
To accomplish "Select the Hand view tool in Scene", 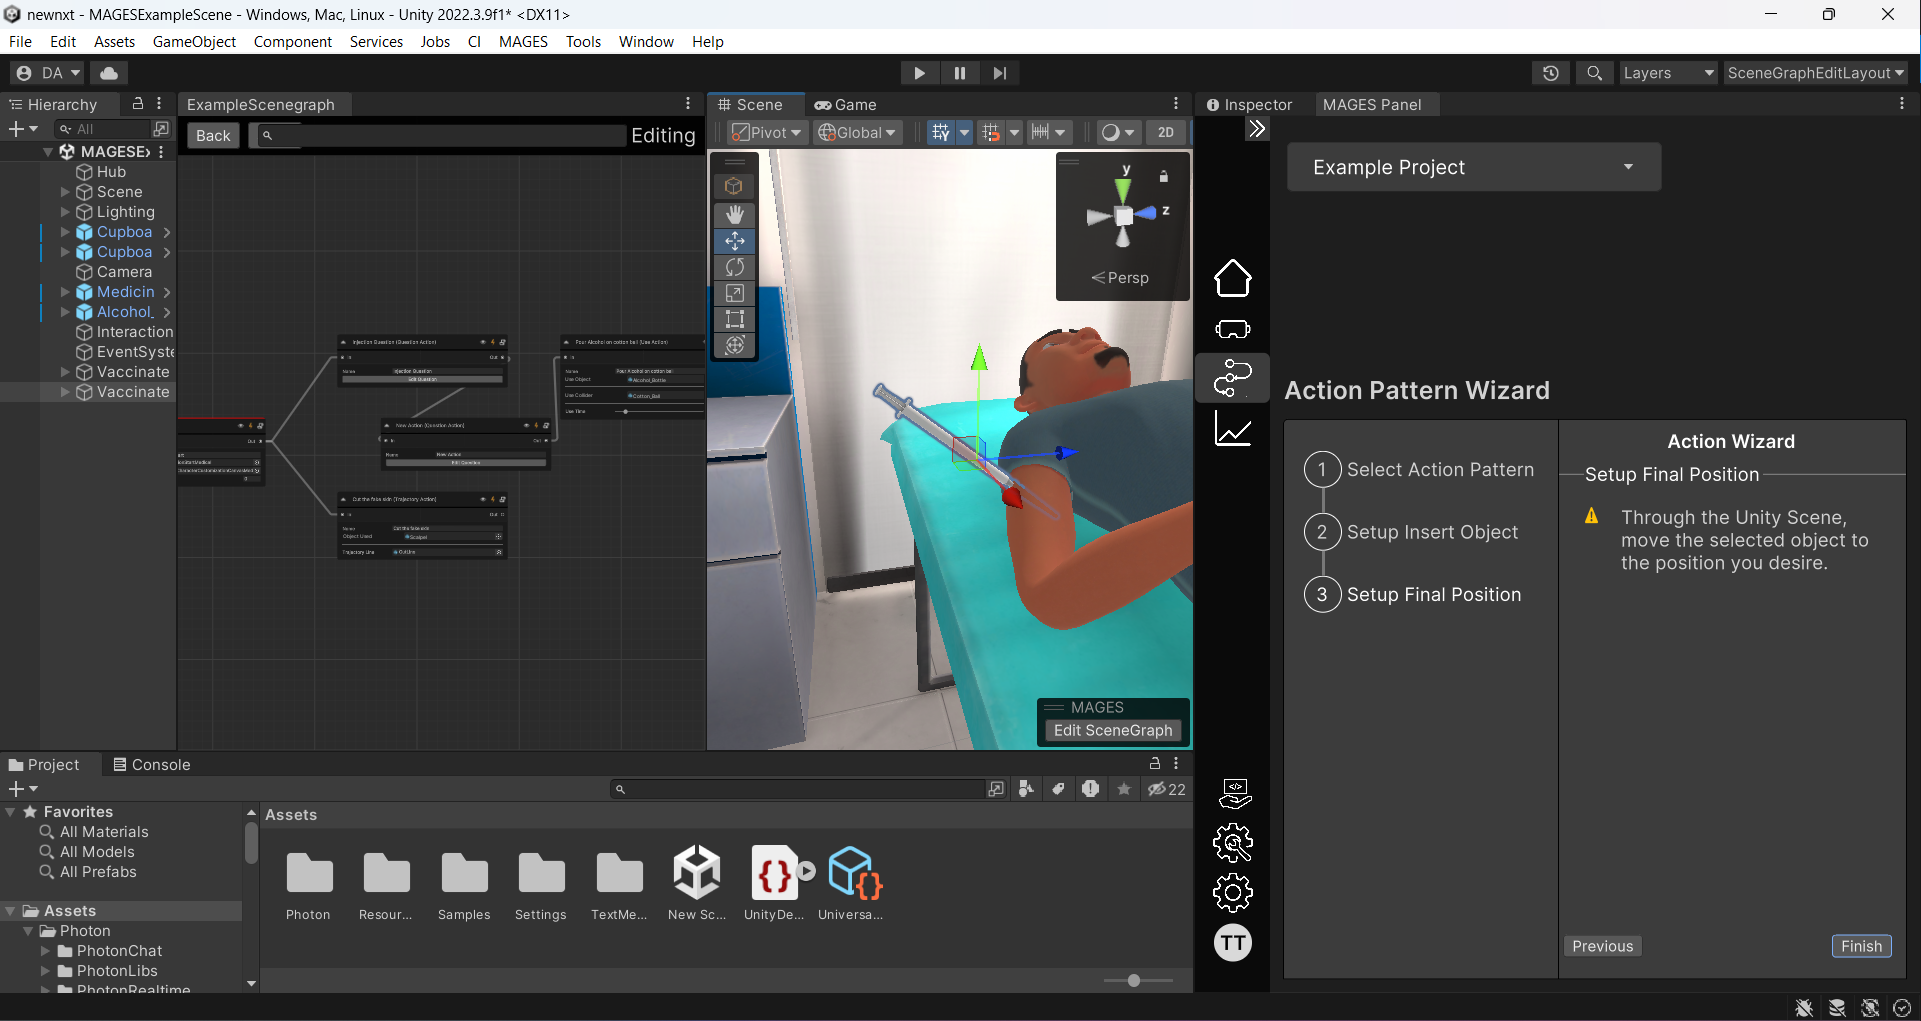I will coord(735,214).
